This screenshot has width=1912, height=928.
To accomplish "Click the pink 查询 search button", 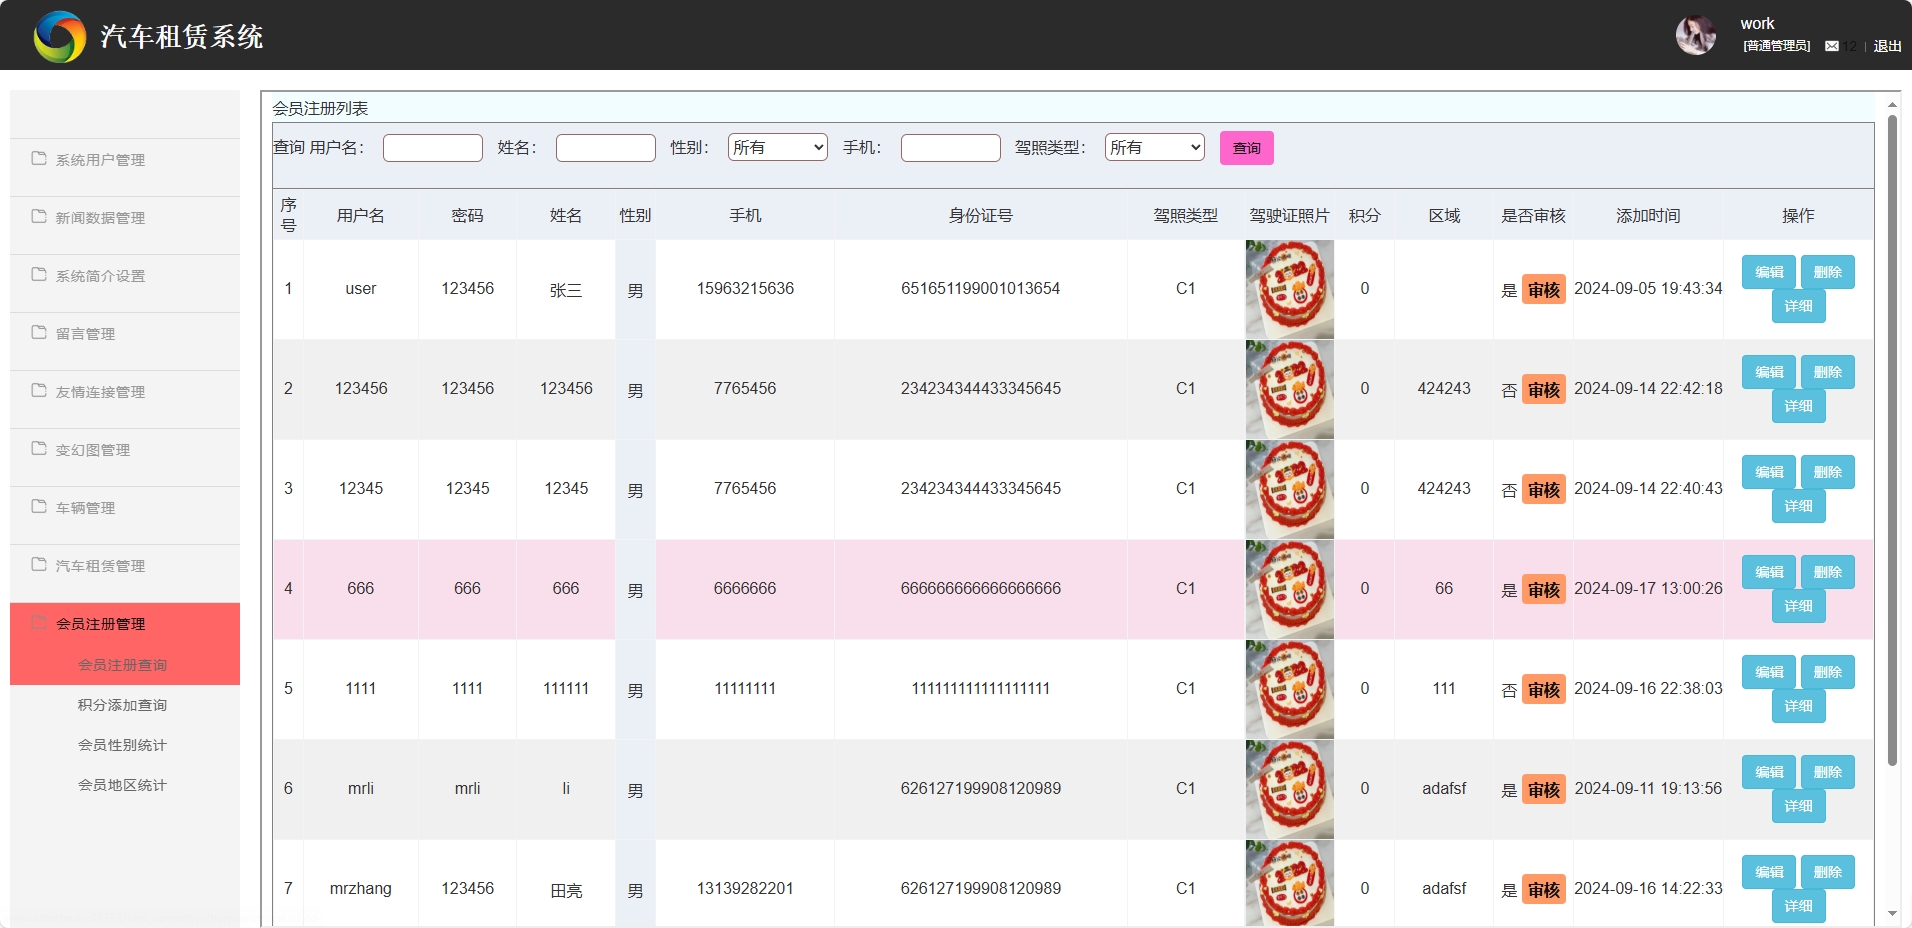I will pyautogui.click(x=1246, y=147).
